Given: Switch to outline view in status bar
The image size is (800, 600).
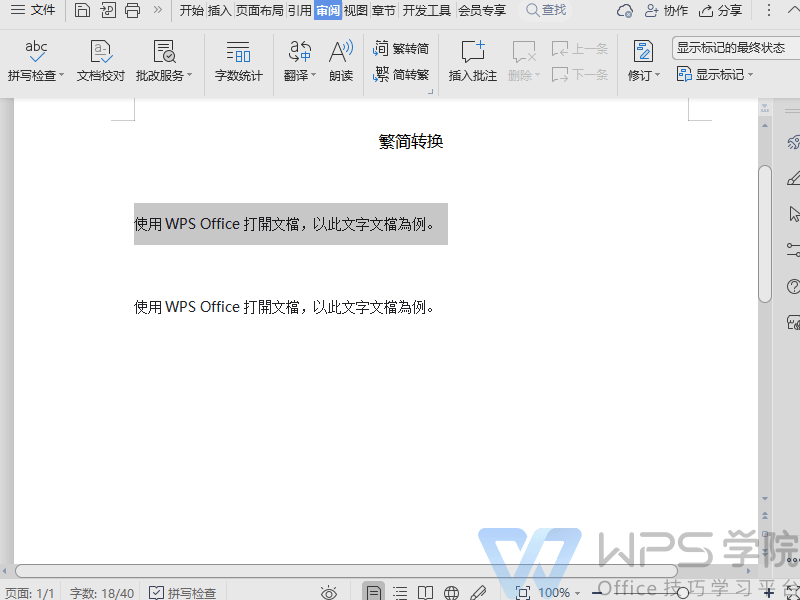Looking at the screenshot, I should point(400,592).
